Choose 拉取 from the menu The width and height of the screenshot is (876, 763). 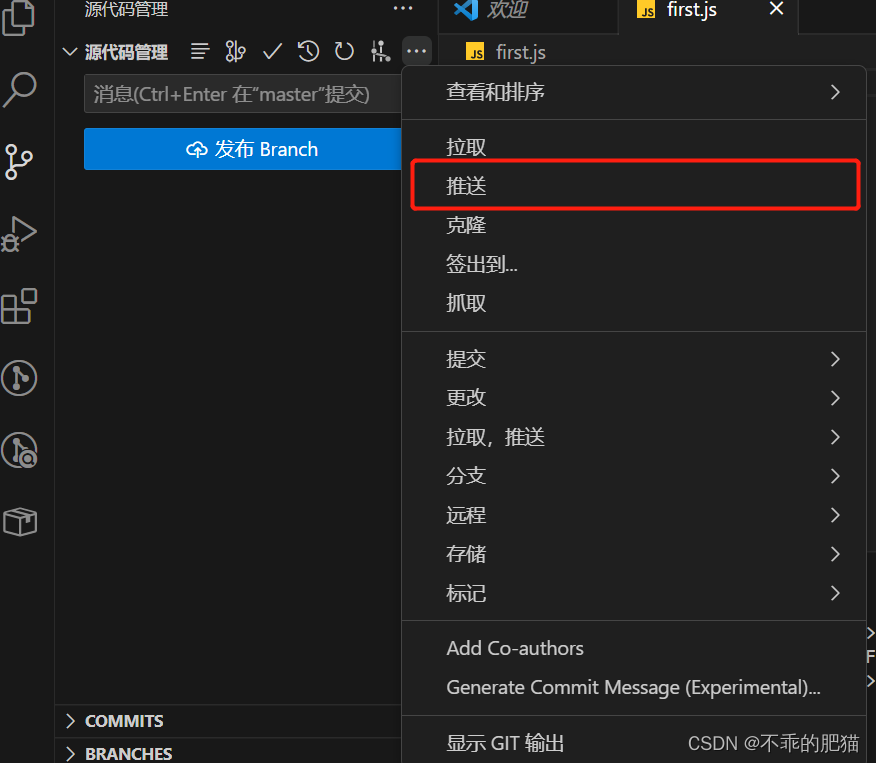pos(634,147)
